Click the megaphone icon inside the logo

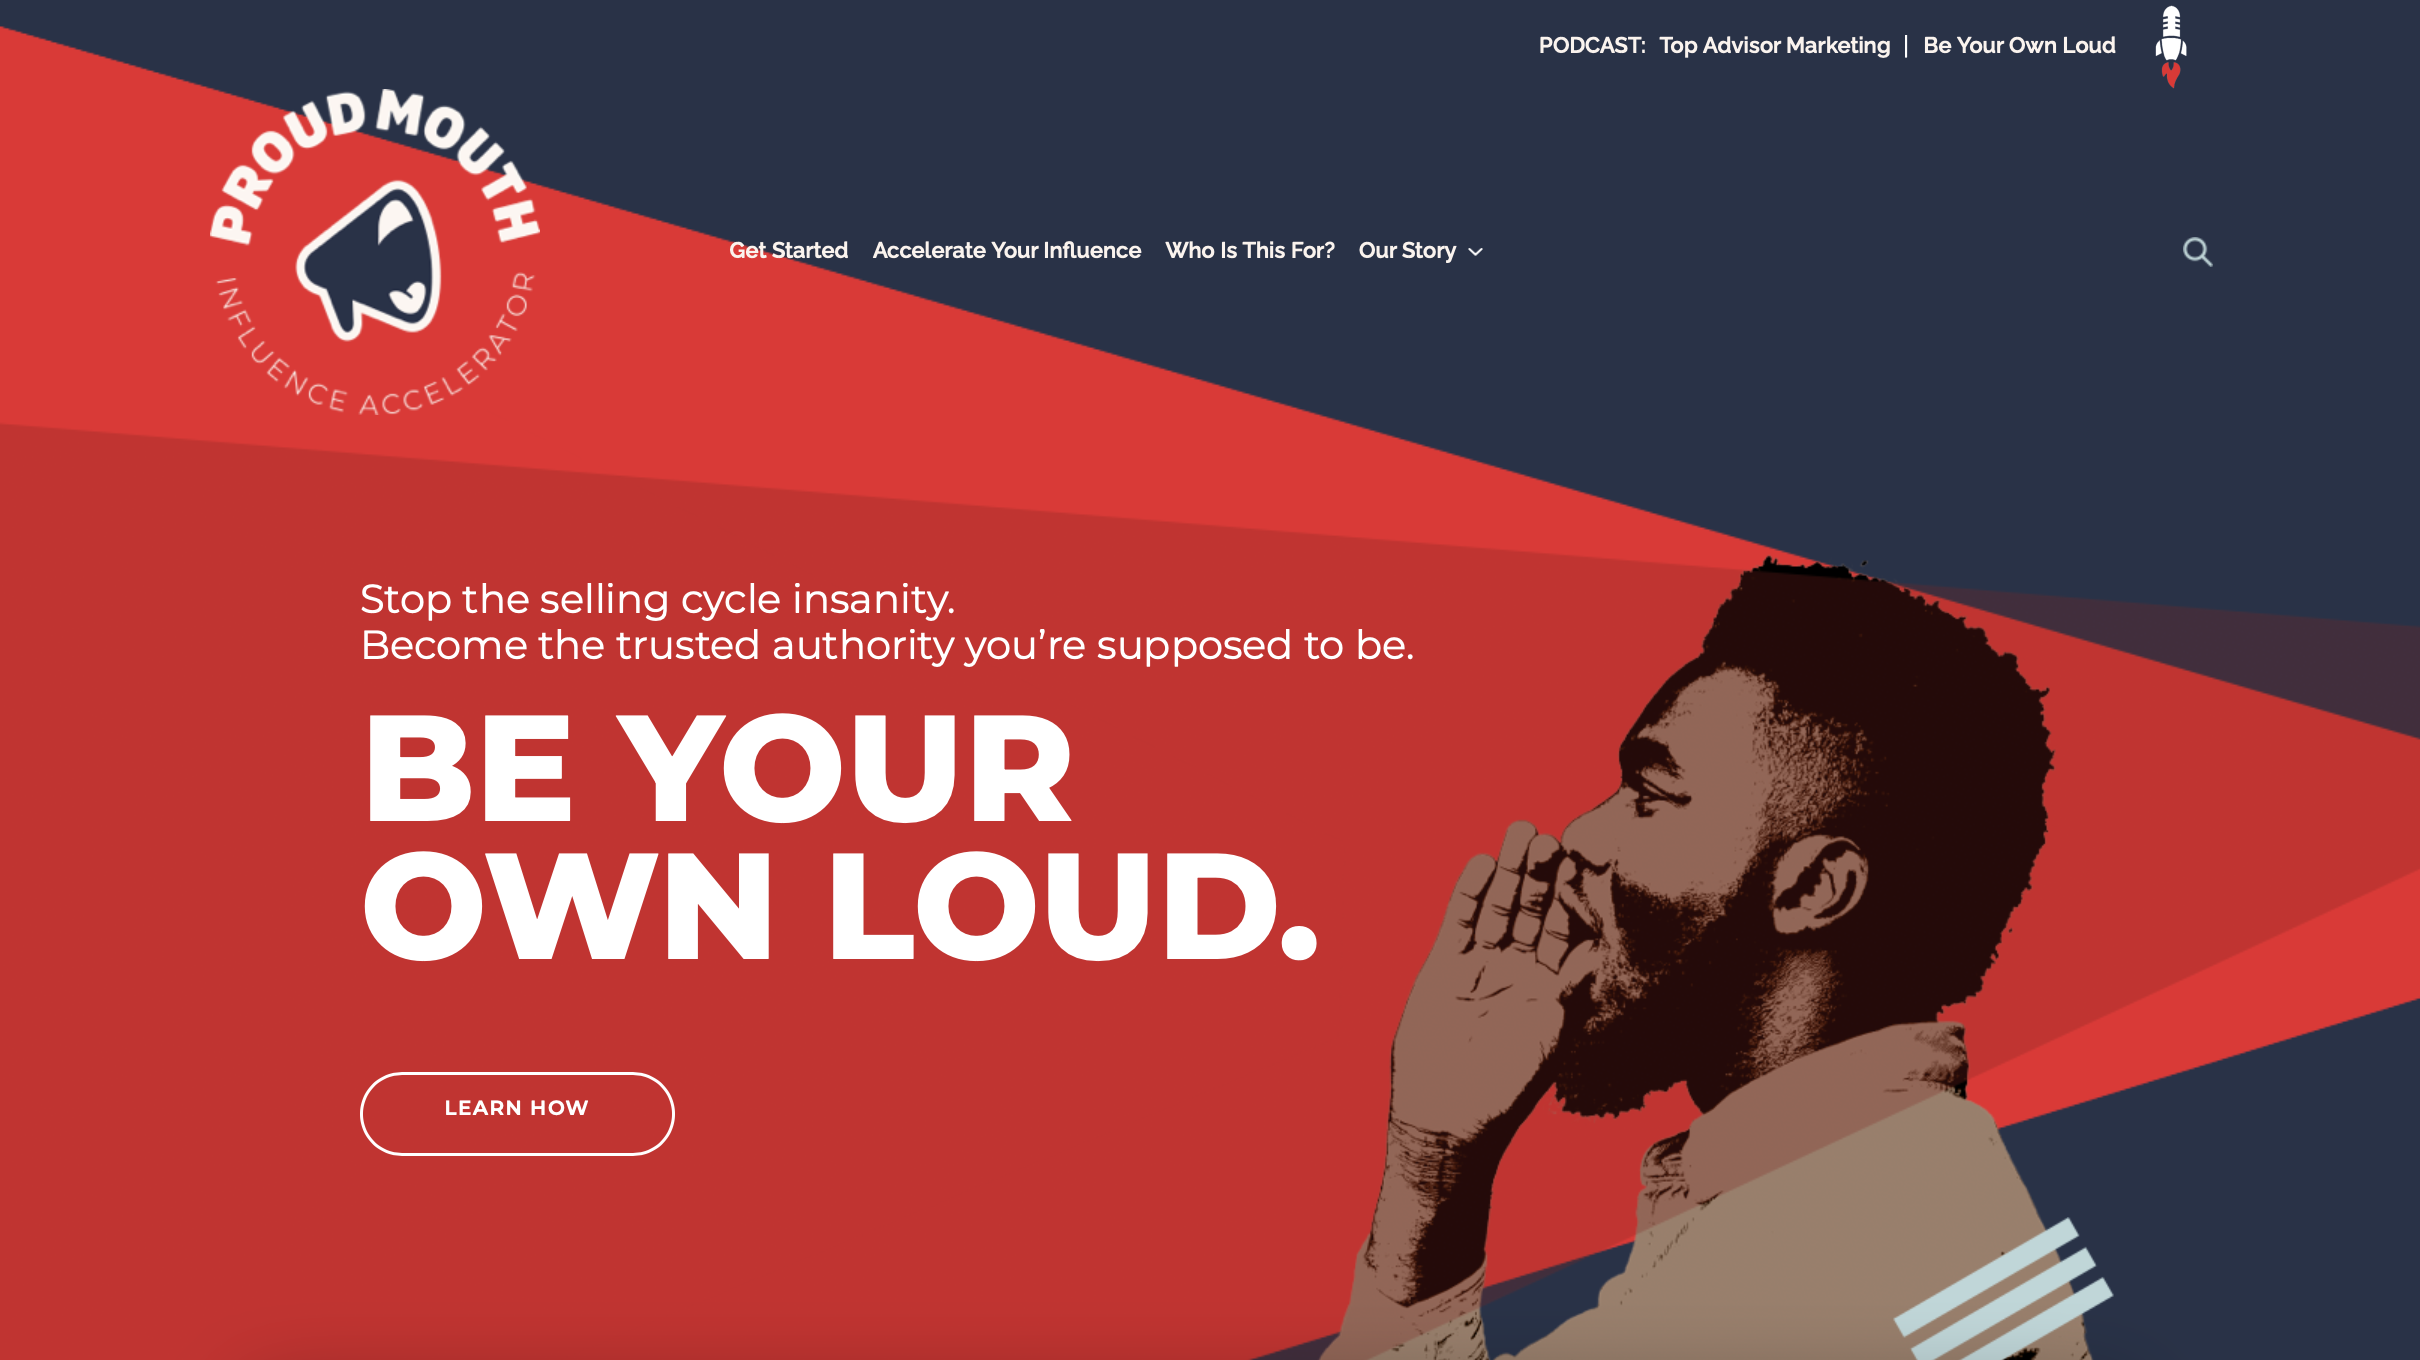[371, 261]
